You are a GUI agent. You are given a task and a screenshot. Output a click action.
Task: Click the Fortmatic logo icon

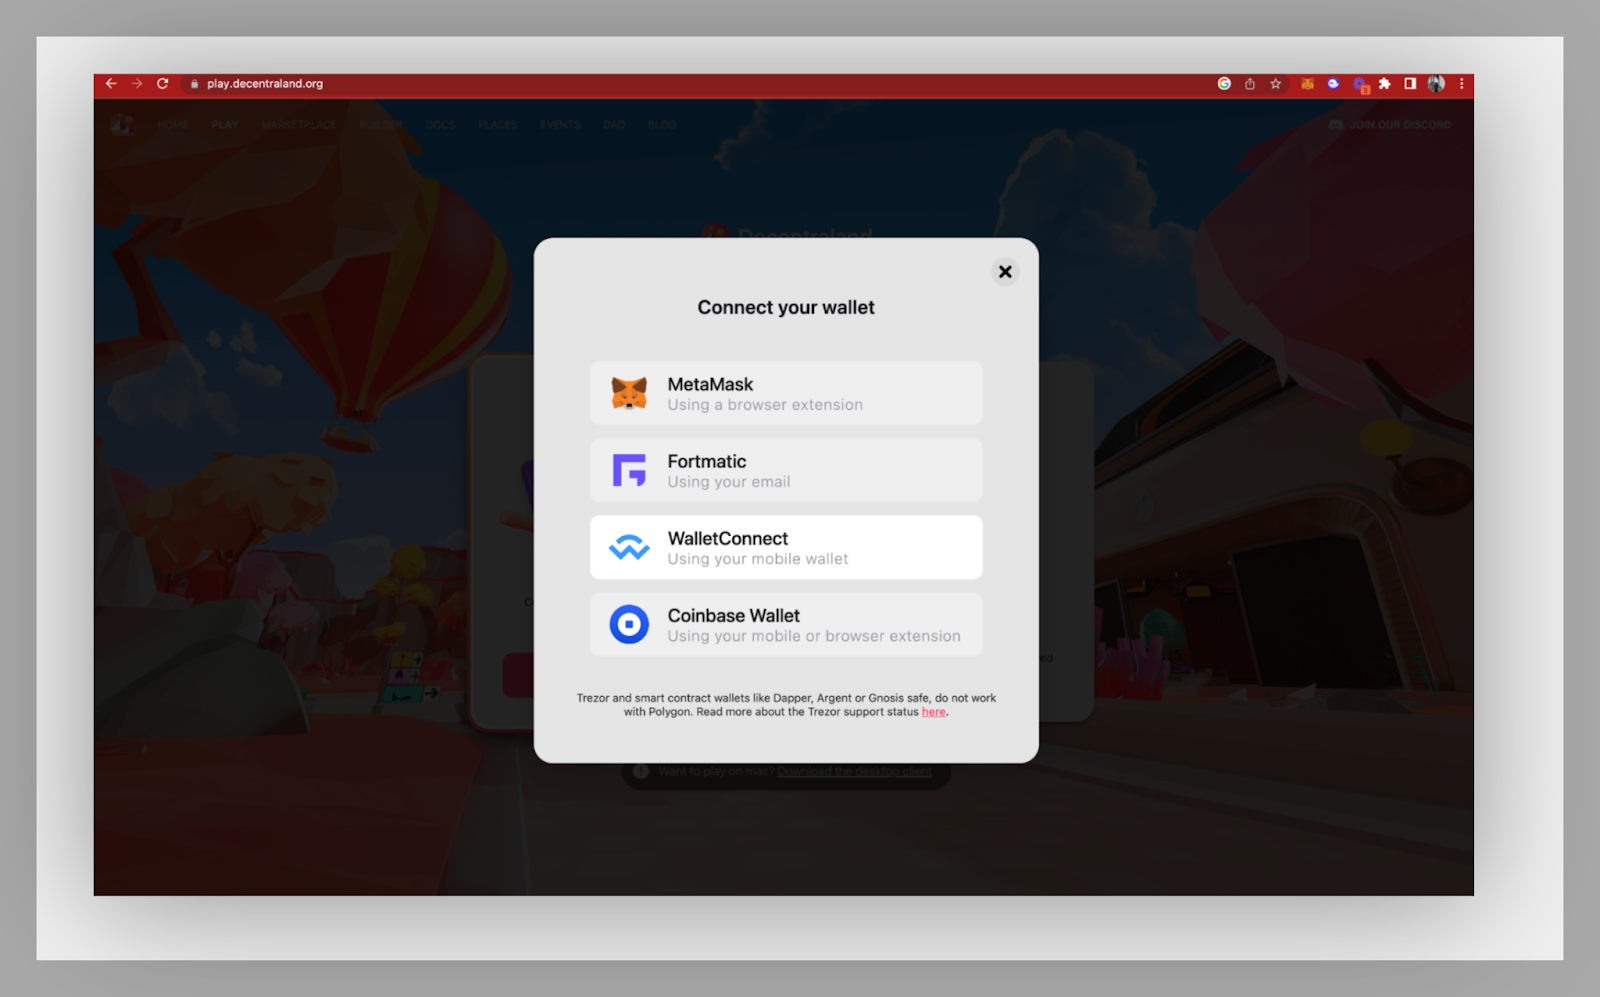[629, 470]
